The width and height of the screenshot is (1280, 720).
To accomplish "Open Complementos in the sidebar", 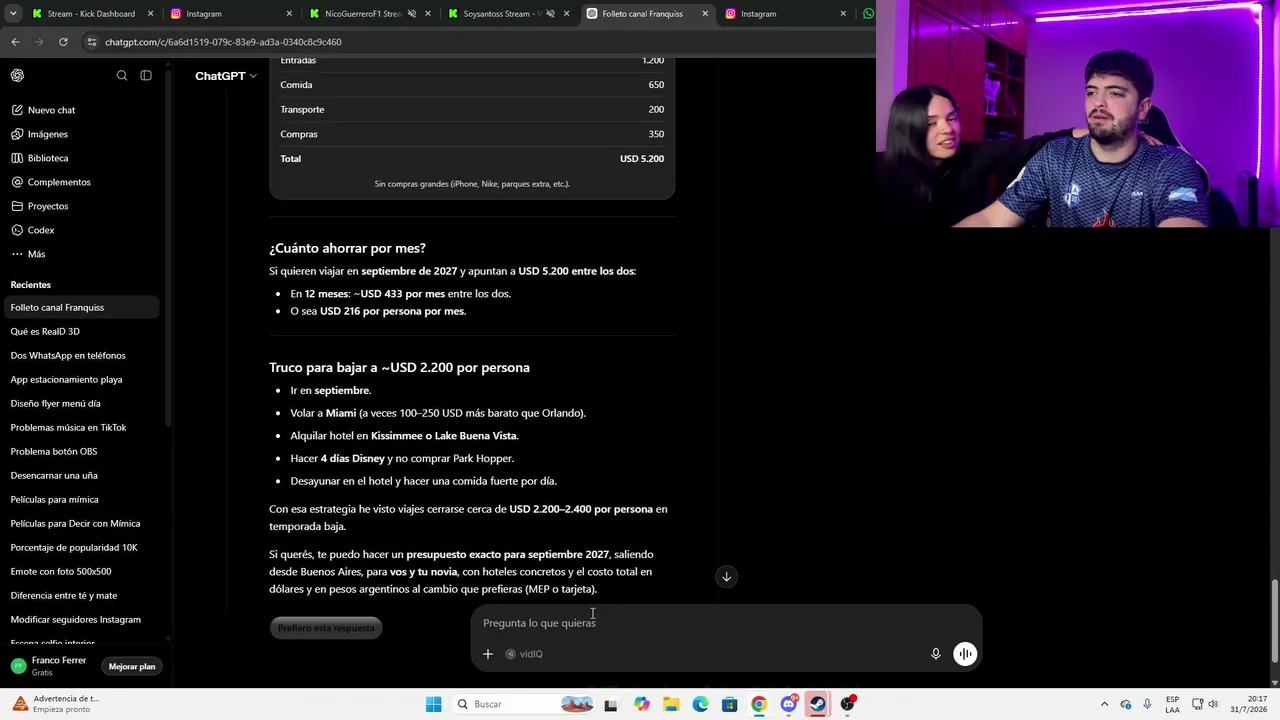I will point(80,182).
